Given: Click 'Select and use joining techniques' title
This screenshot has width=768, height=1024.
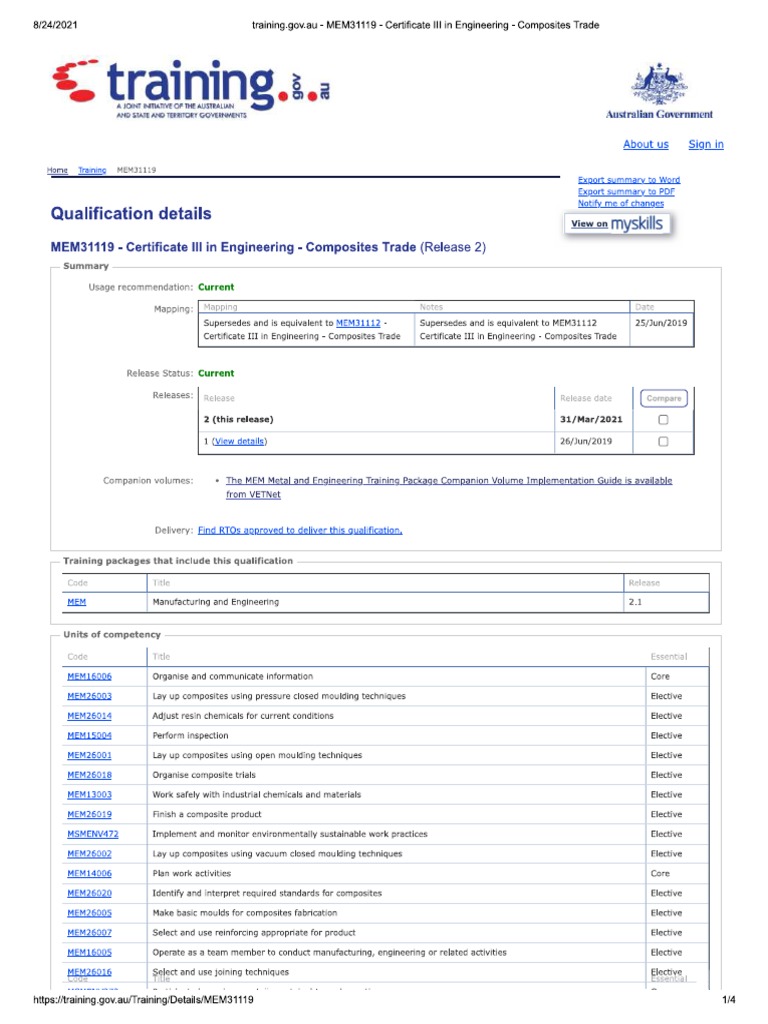Looking at the screenshot, I should [220, 972].
